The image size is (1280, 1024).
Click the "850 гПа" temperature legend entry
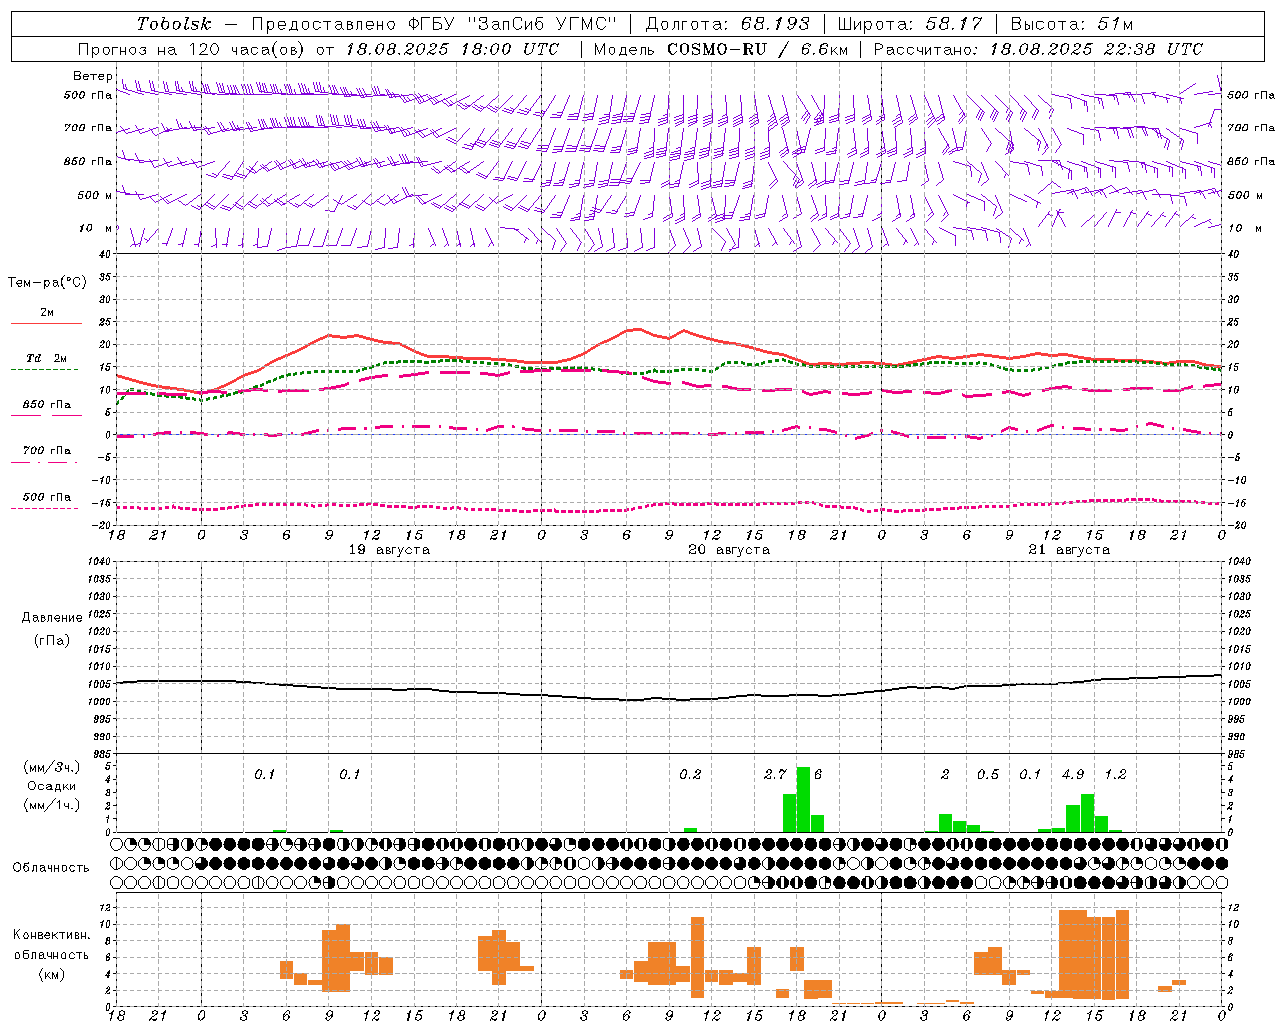[x=47, y=405]
